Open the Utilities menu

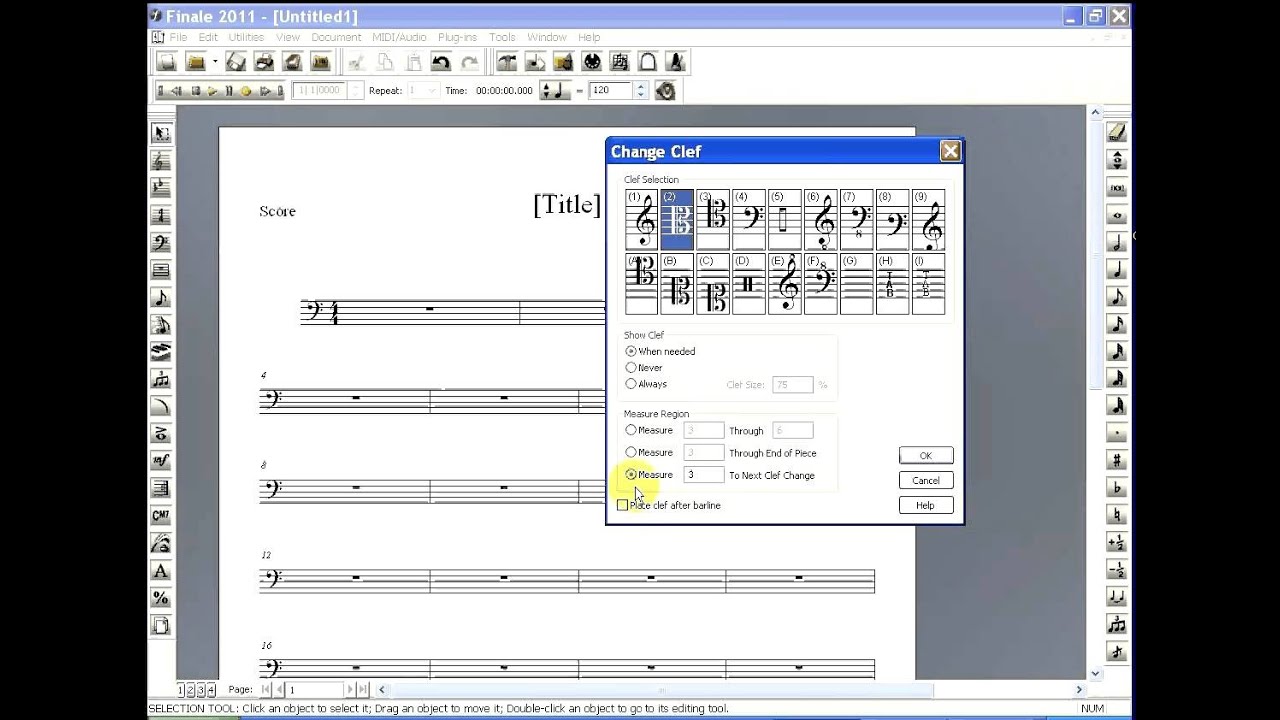pos(246,37)
